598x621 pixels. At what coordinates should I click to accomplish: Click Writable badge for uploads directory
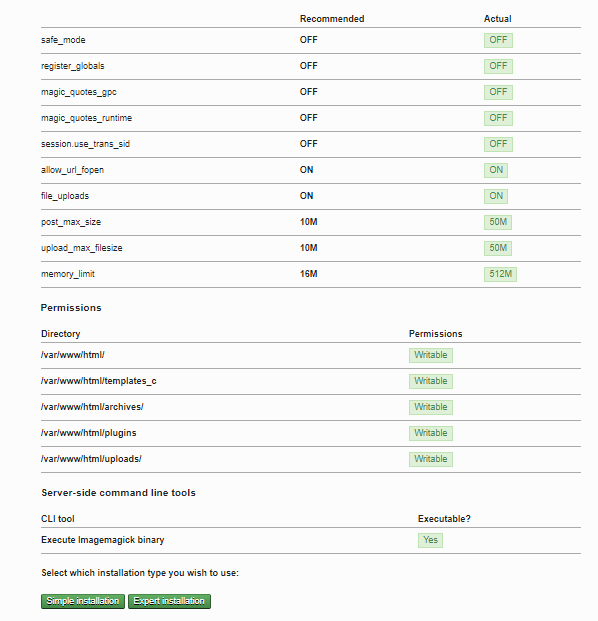pyautogui.click(x=431, y=459)
